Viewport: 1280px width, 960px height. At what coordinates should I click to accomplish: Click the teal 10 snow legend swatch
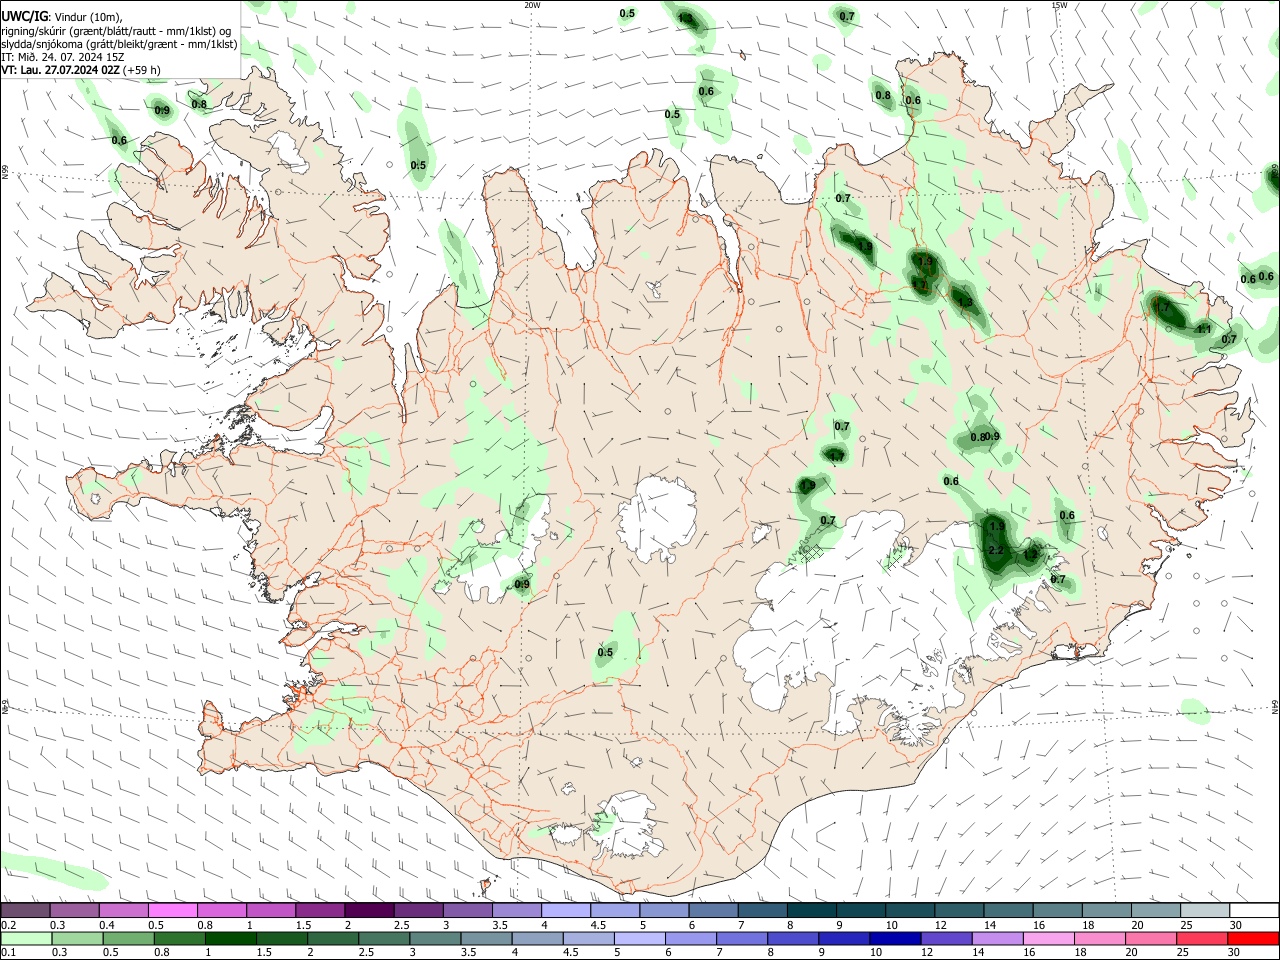tap(910, 910)
